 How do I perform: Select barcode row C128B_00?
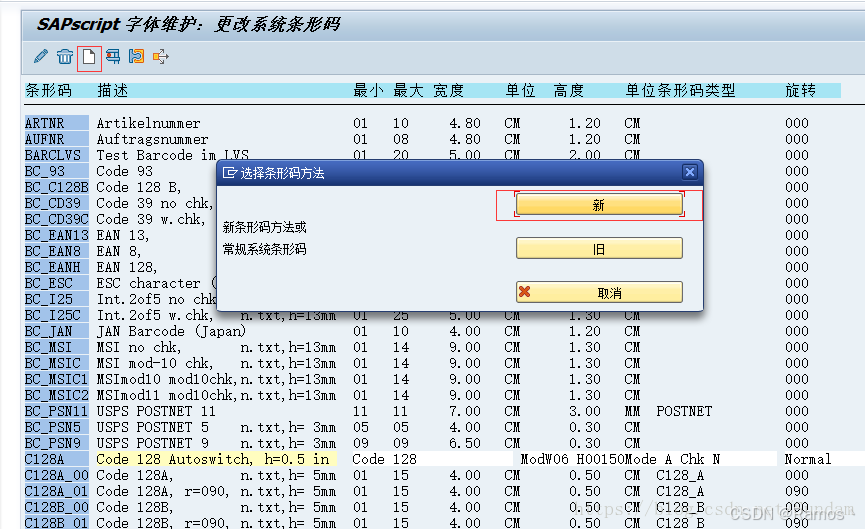pos(56,506)
